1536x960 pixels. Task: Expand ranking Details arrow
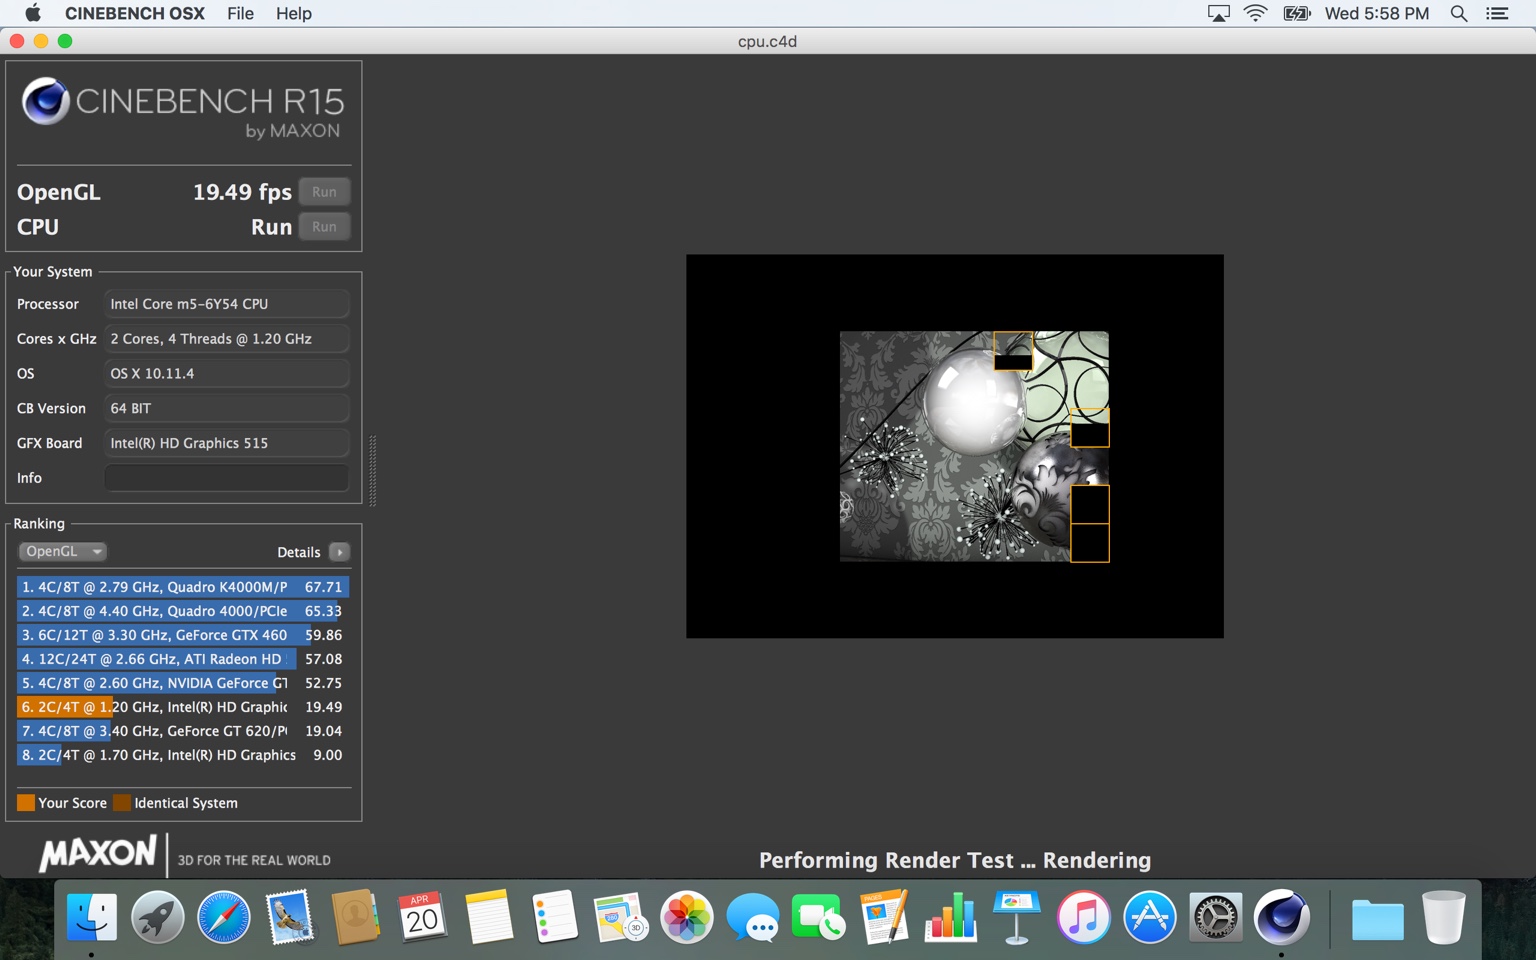340,552
